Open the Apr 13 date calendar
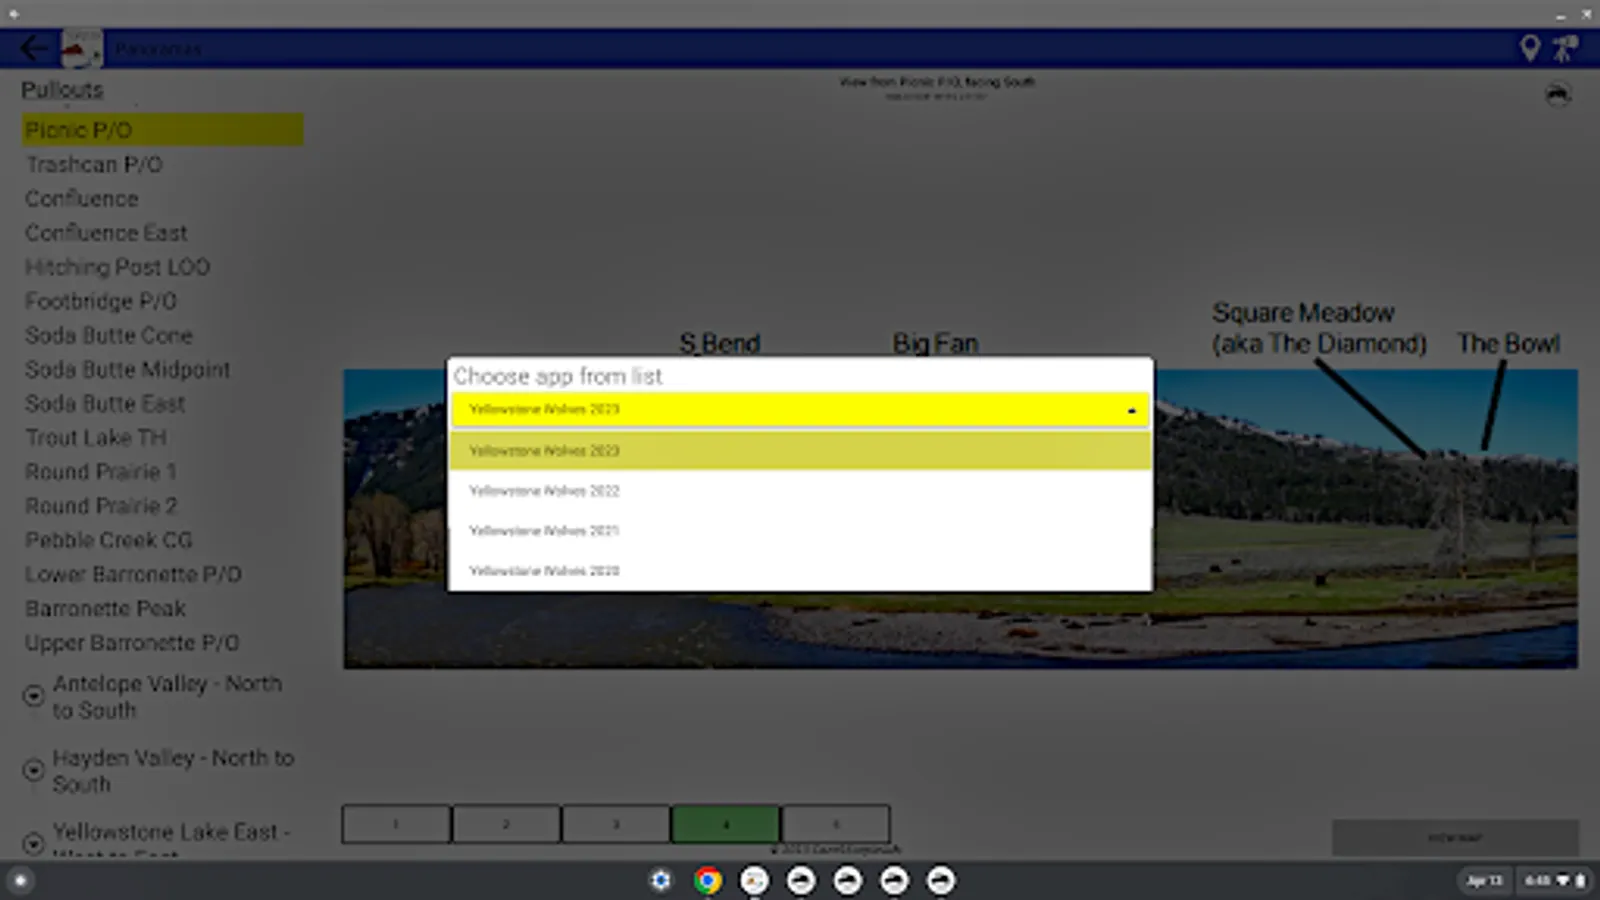 click(x=1484, y=881)
